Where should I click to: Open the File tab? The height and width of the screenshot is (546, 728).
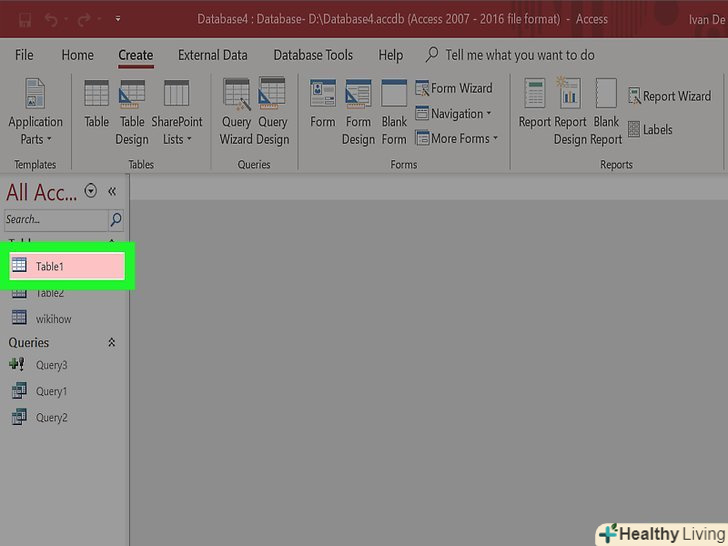coord(24,55)
